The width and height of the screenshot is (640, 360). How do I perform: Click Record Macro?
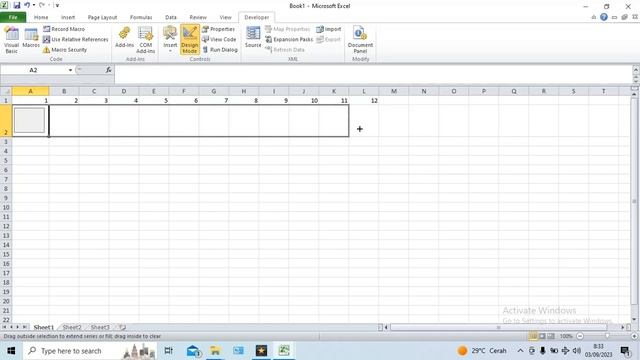(x=64, y=29)
